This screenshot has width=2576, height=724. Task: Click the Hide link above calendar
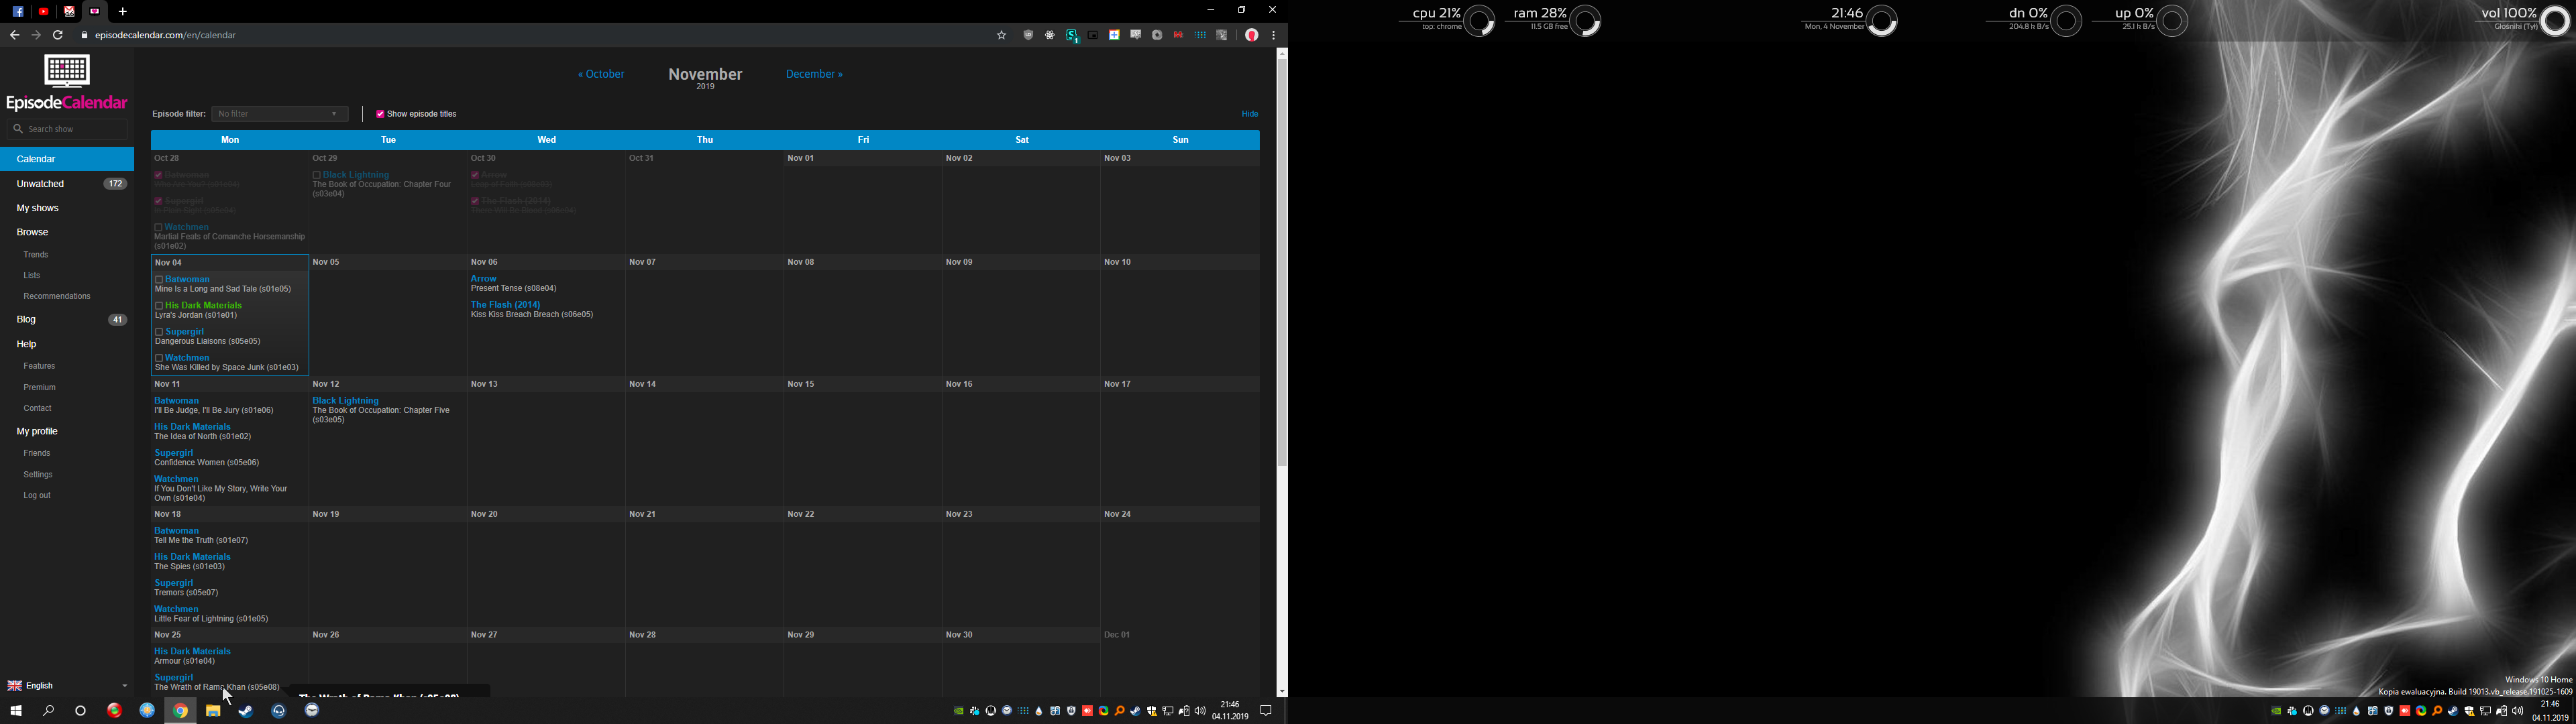(1249, 114)
